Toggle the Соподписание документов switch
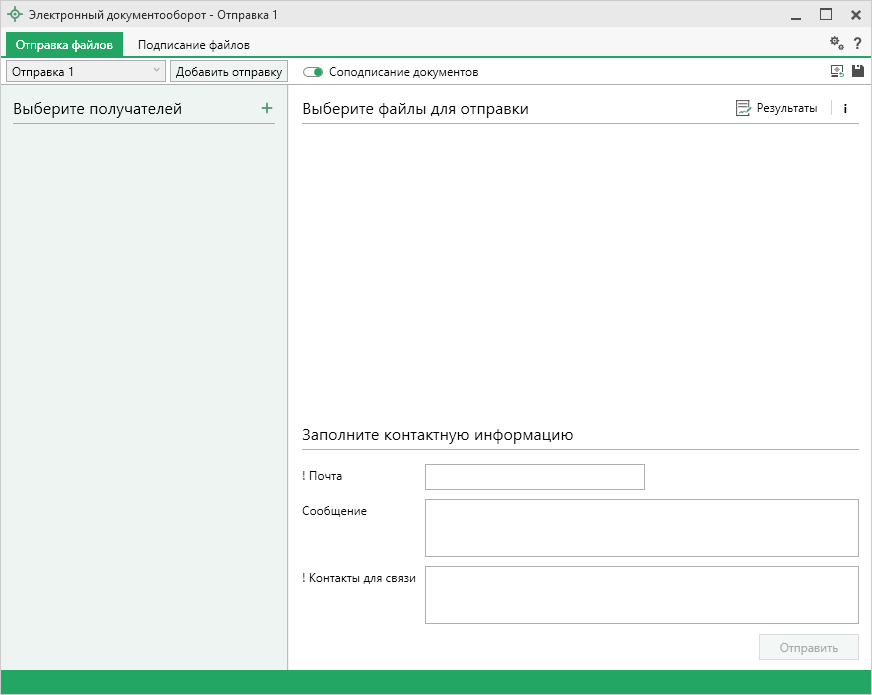 pos(313,72)
